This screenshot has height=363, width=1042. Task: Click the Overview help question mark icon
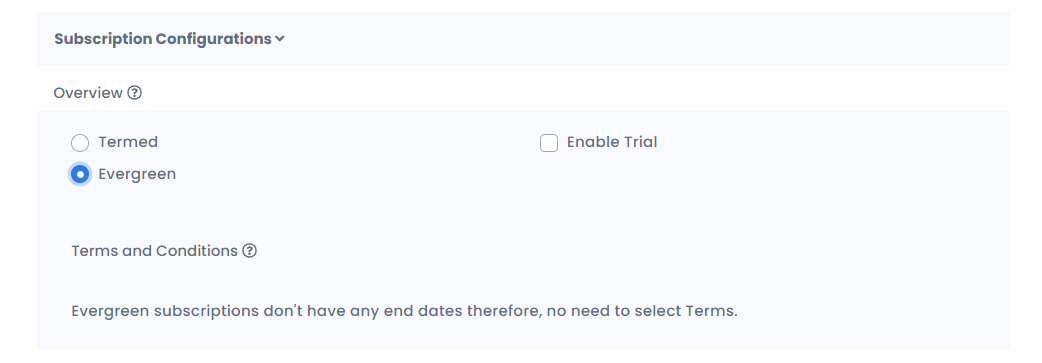click(x=134, y=93)
